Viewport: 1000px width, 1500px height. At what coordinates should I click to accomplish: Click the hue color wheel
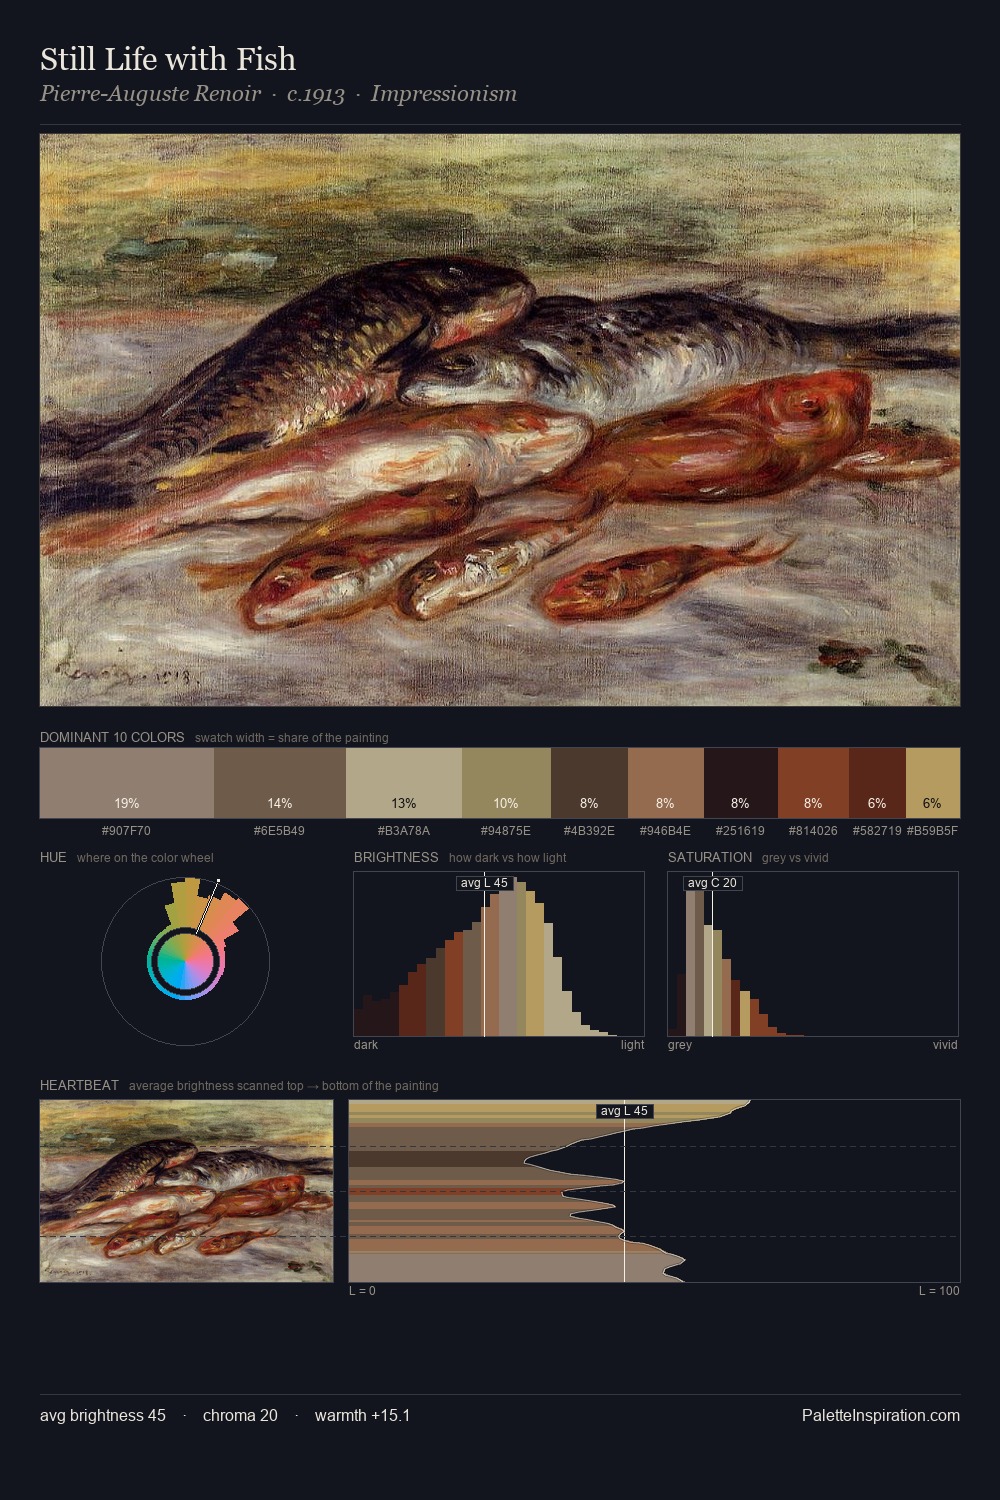click(185, 962)
